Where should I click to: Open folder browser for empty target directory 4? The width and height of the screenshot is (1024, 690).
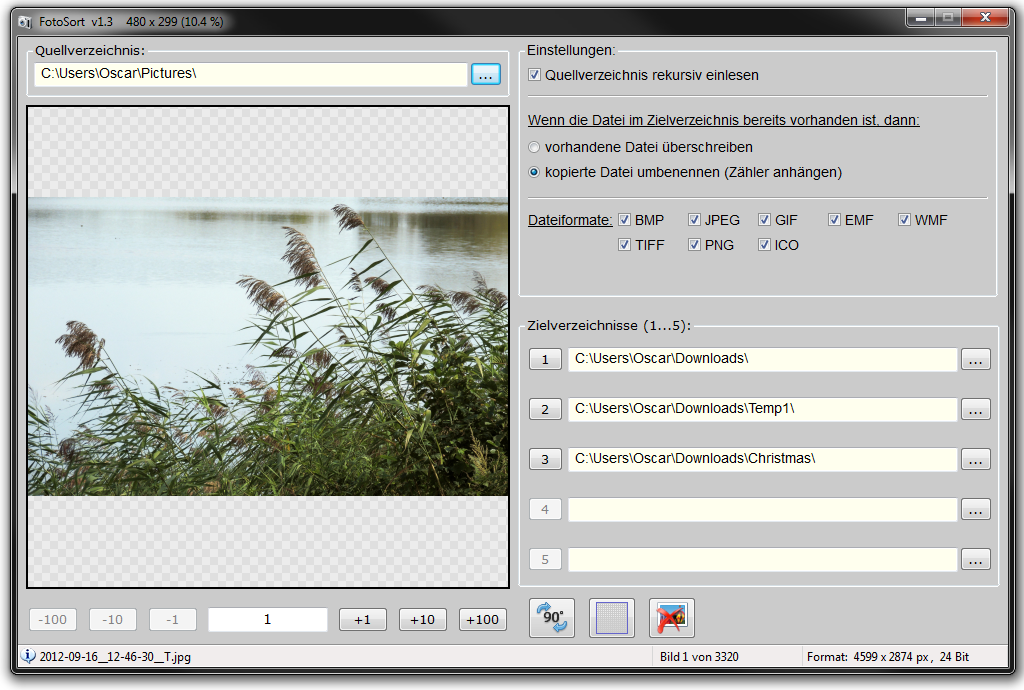975,510
